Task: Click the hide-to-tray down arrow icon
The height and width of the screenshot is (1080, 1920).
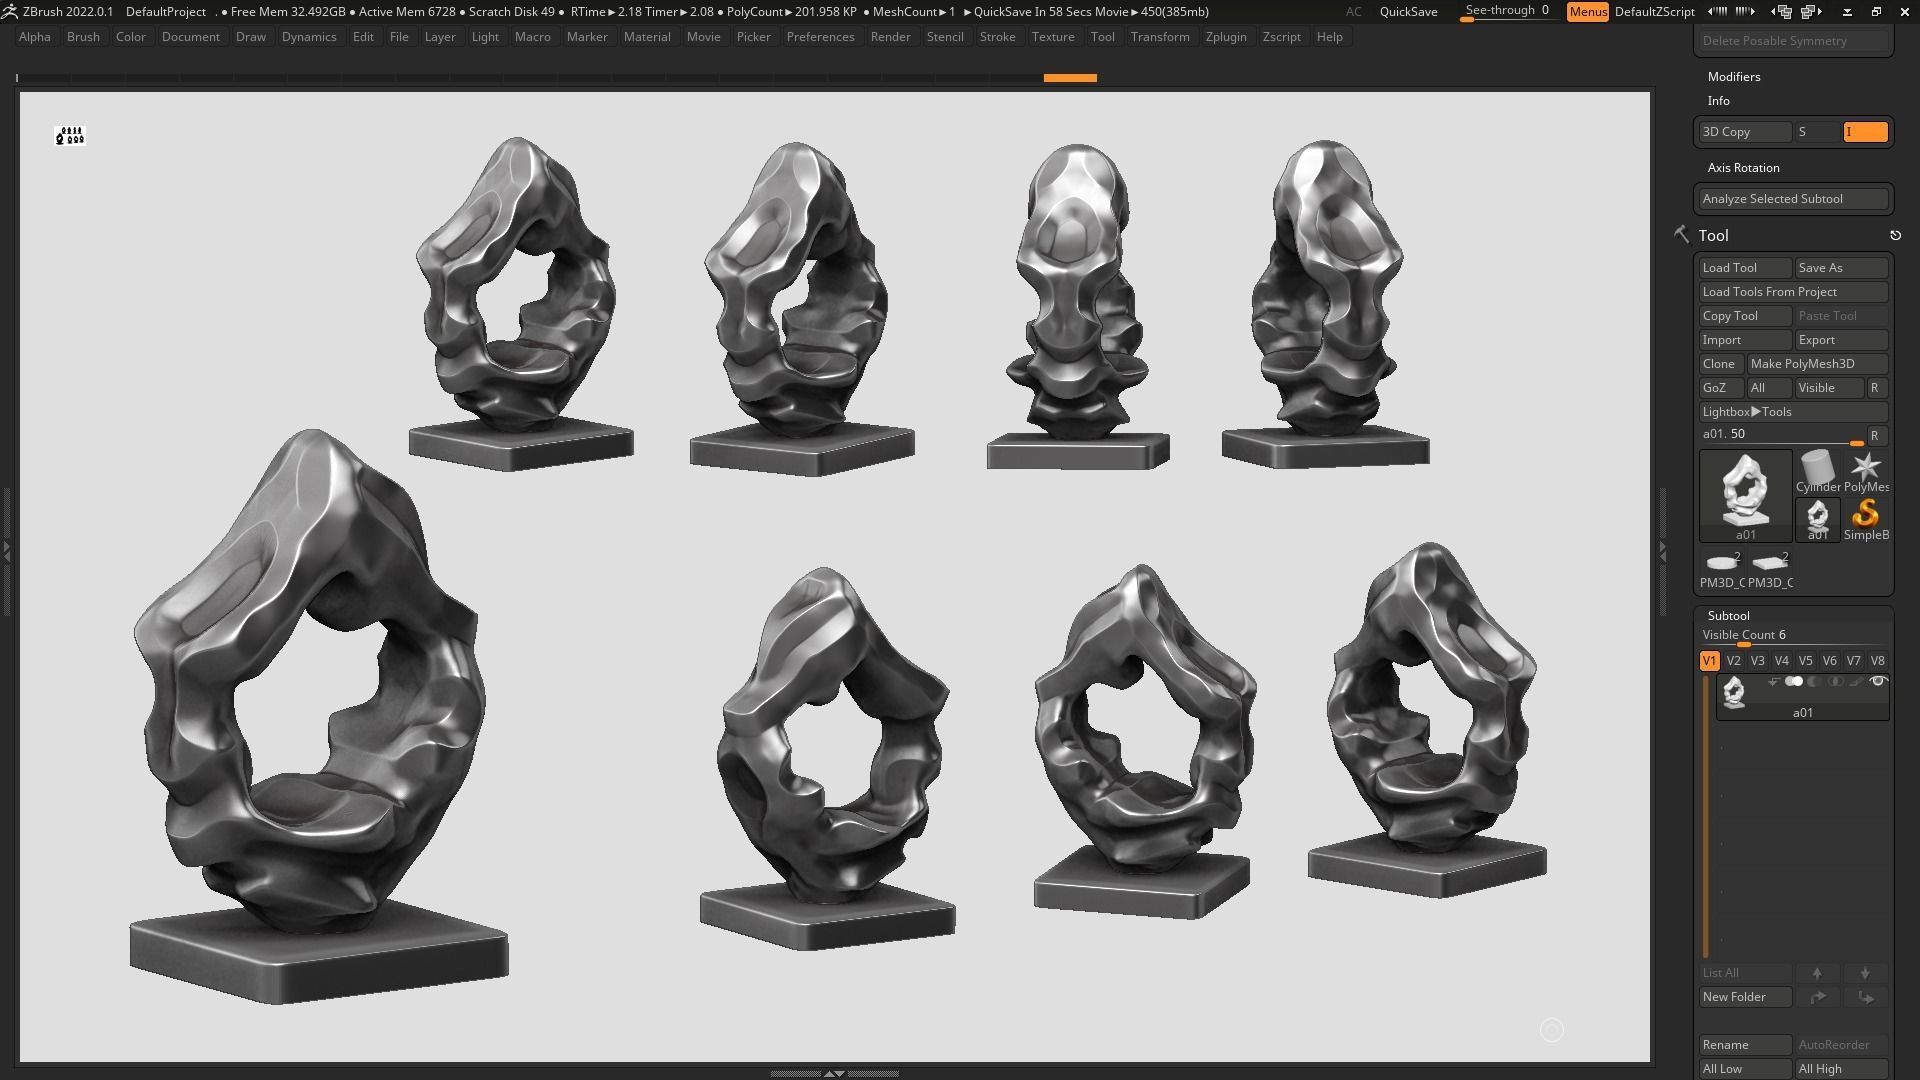Action: point(1847,12)
